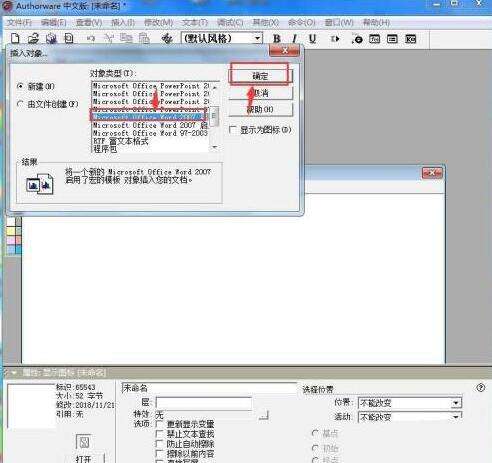The width and height of the screenshot is (492, 463).
Task: Open the Functions window icon
Action: click(375, 39)
